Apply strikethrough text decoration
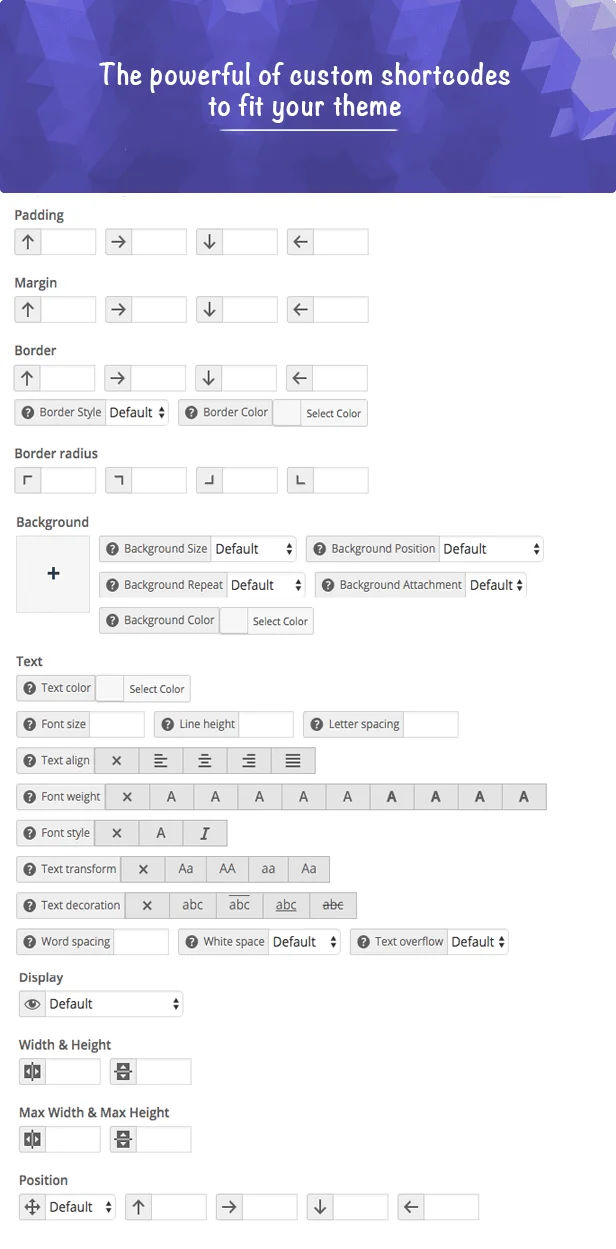The image size is (616, 1249). (332, 905)
